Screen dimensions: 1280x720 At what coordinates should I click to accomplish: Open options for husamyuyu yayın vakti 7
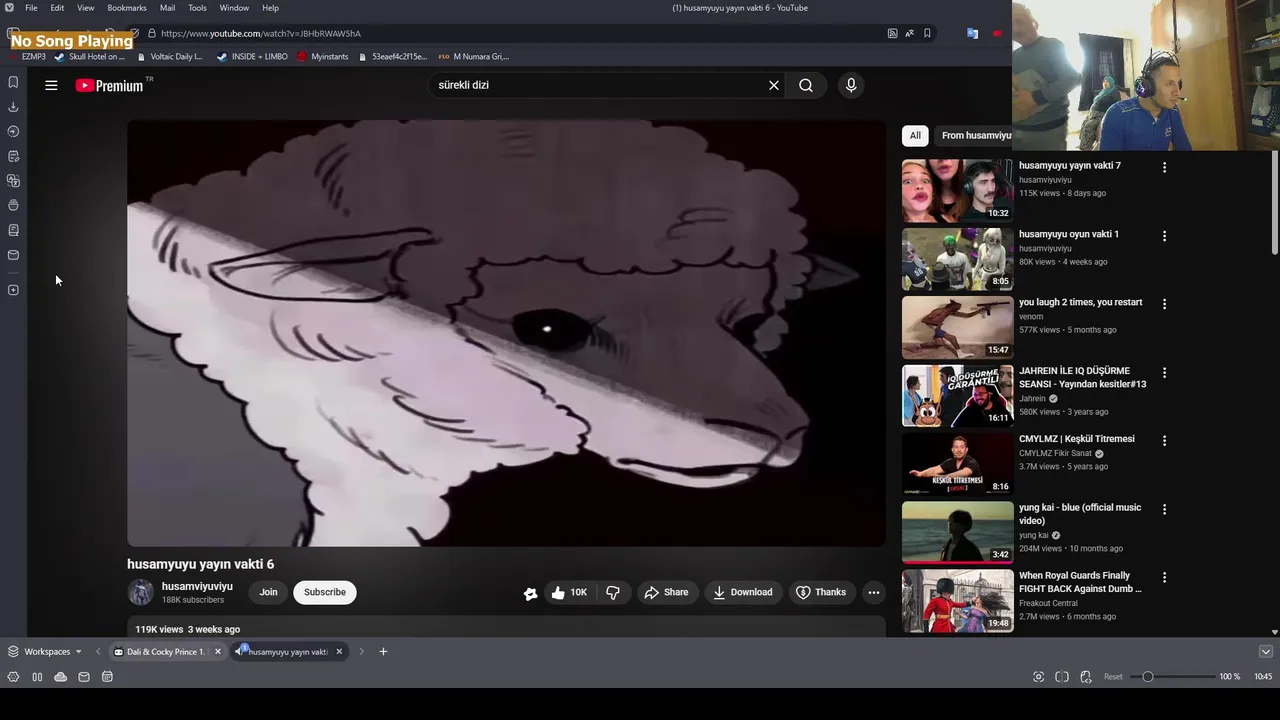(1164, 167)
